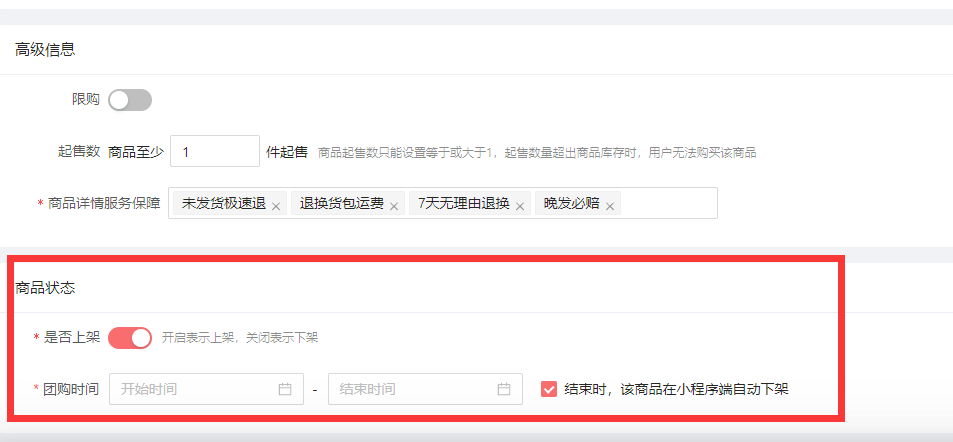
Task: Uncheck the 结束时自动下架 checkbox
Action: (549, 389)
